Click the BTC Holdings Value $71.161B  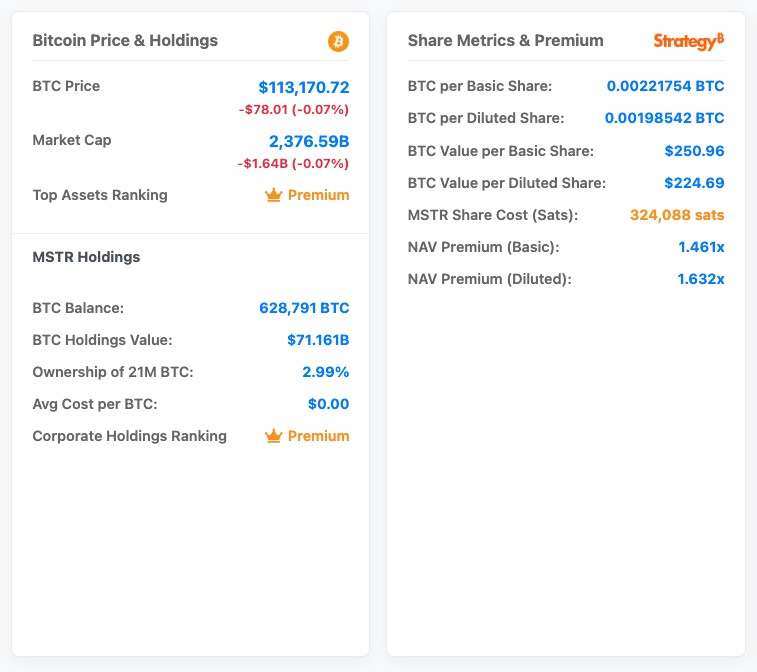point(317,340)
